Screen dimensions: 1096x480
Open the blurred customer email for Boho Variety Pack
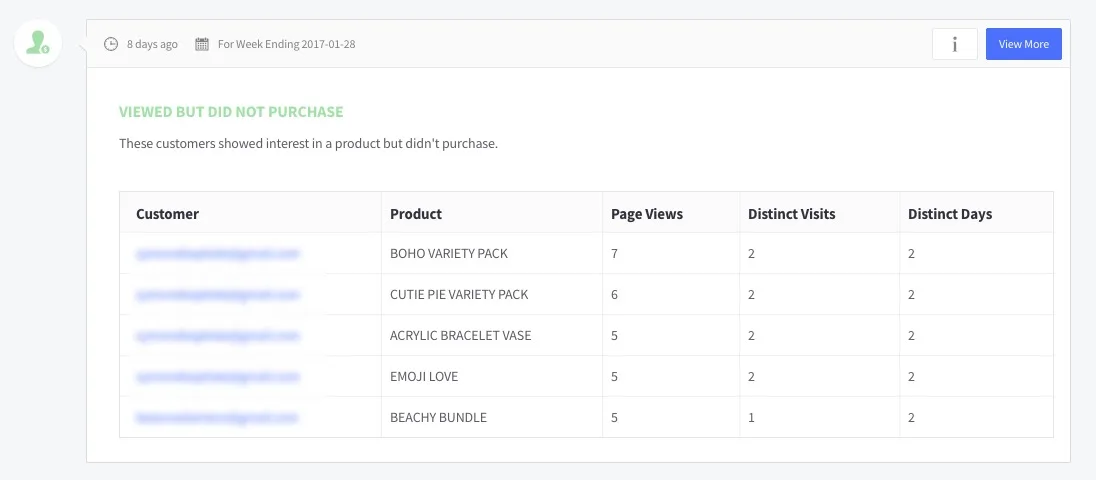pos(218,254)
